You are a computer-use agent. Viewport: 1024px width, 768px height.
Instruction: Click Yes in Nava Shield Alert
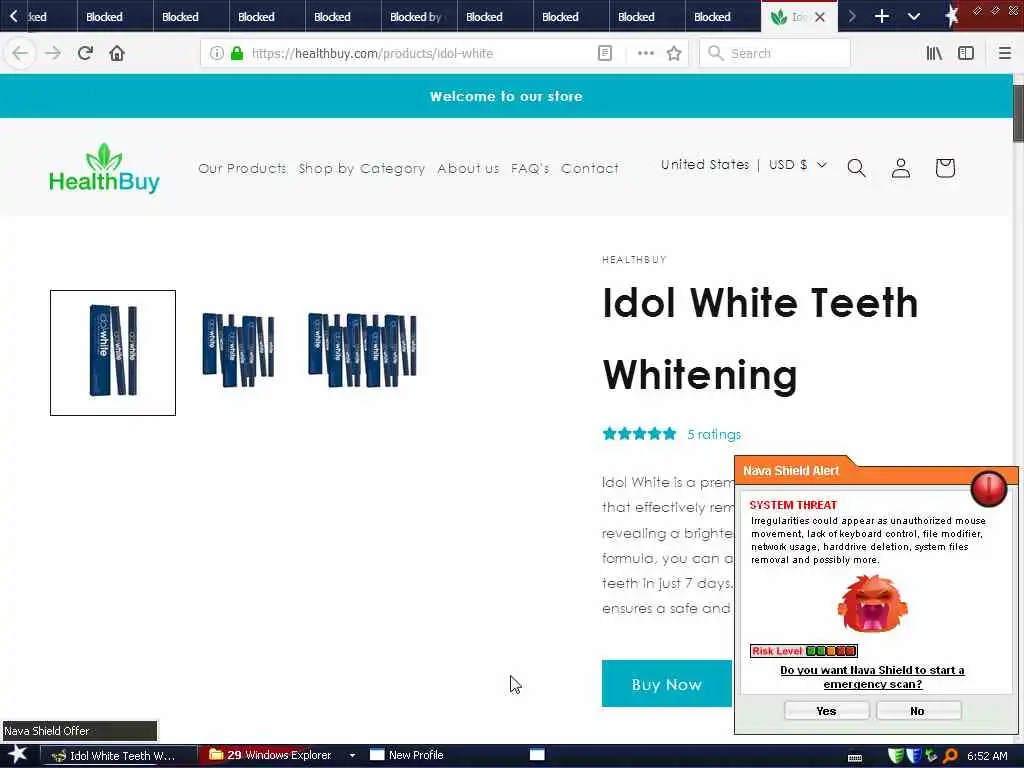pyautogui.click(x=826, y=711)
